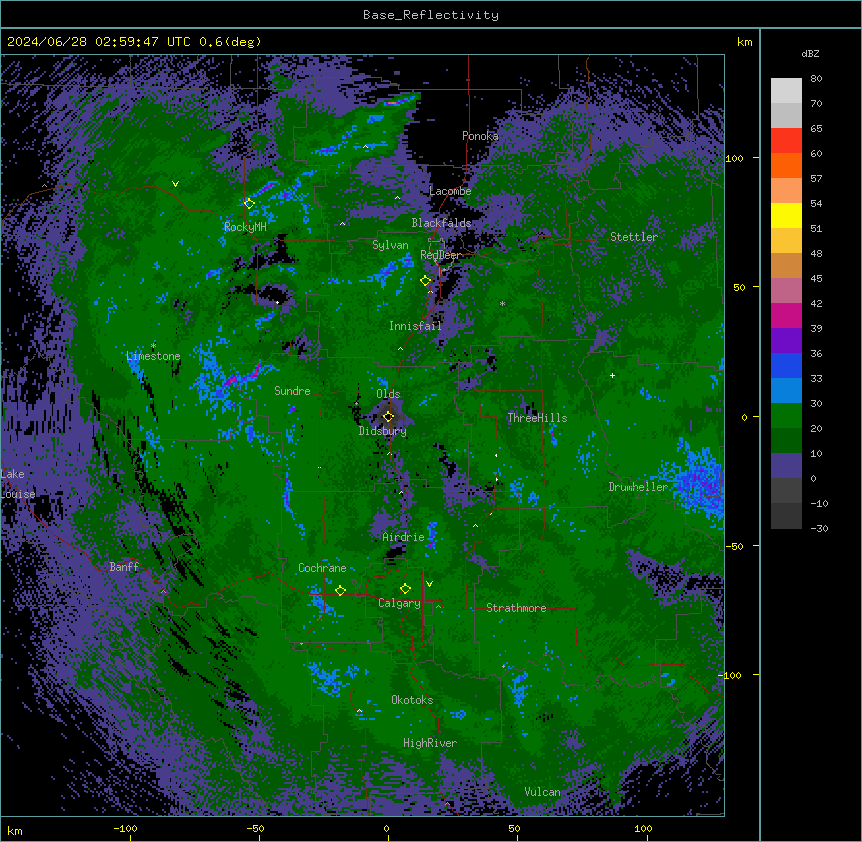Pick the bright yellow 51-54 dBZ swatch
Screen dimensions: 862x842
(x=786, y=215)
